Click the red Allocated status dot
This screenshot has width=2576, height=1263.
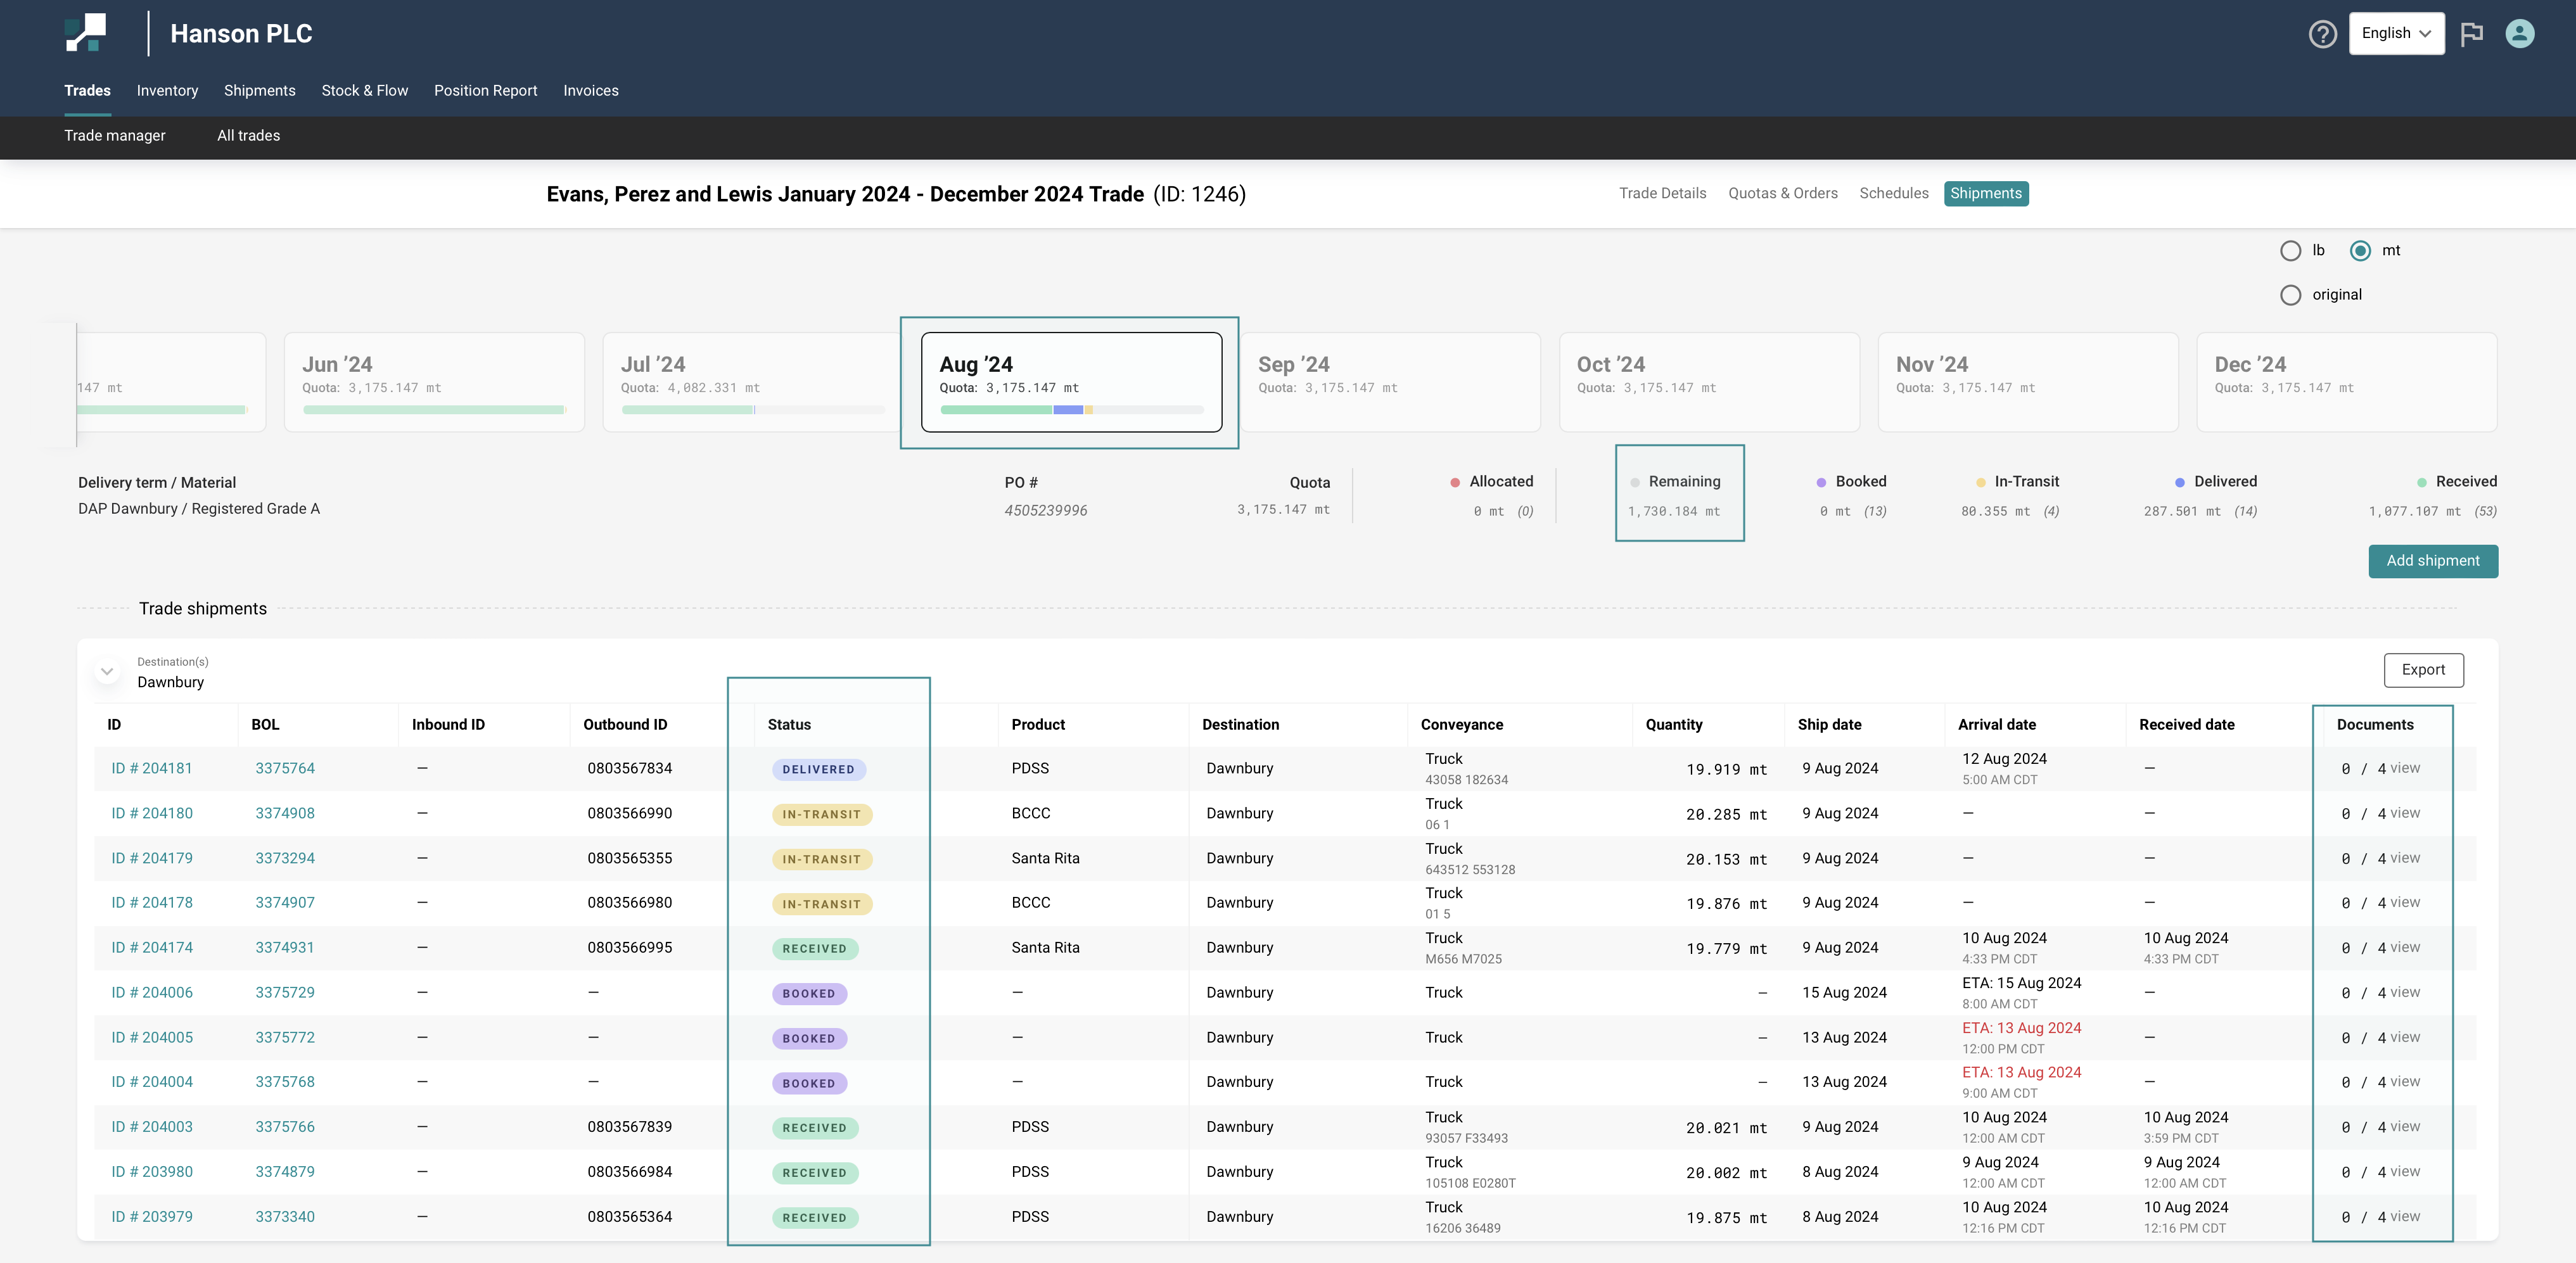pyautogui.click(x=1455, y=482)
